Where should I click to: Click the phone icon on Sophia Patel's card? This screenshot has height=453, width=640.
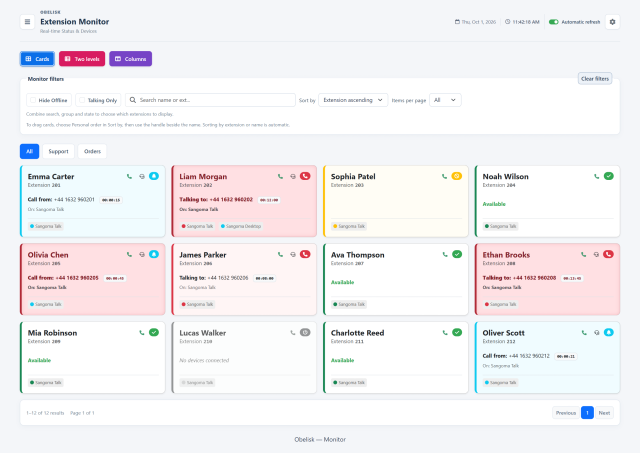point(444,176)
